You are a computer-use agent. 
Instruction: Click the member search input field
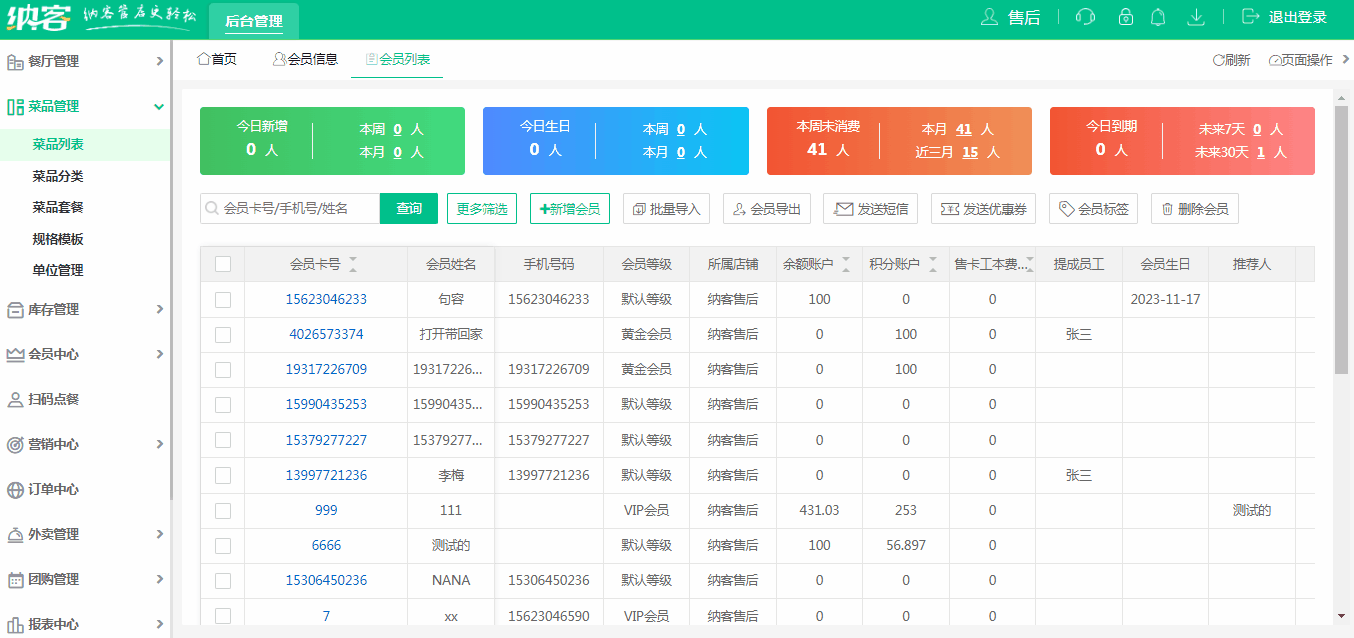[288, 208]
